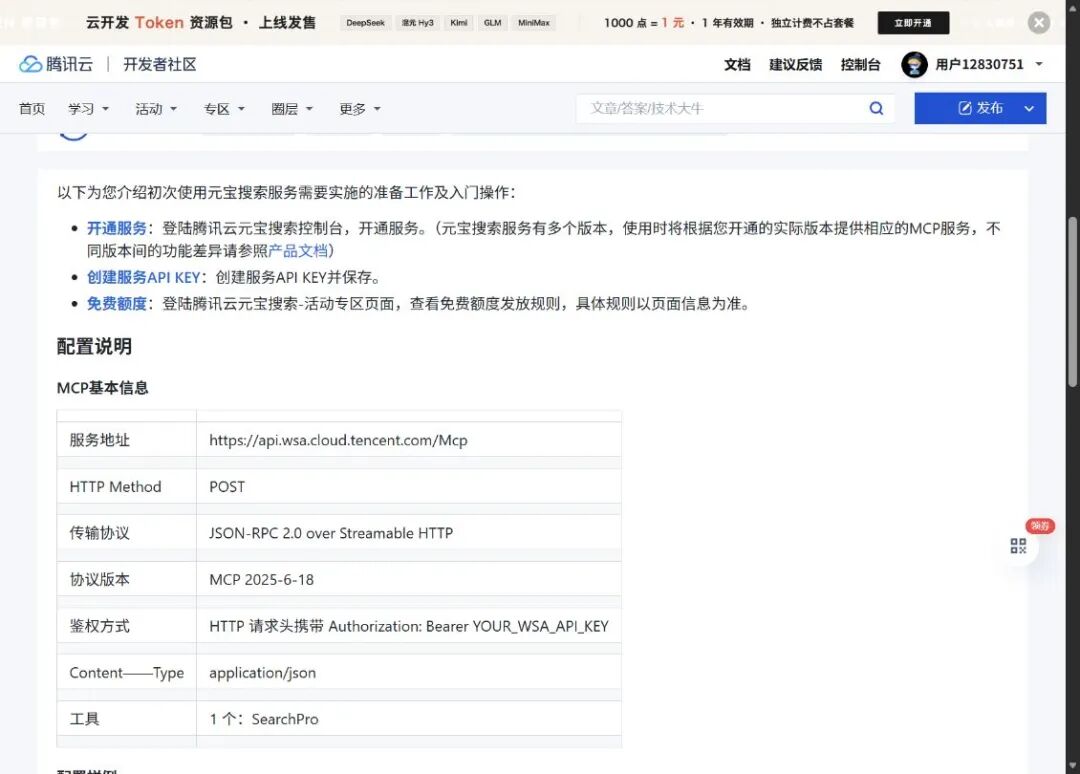Click the 发布 publish button
1080x774 pixels.
click(x=980, y=108)
